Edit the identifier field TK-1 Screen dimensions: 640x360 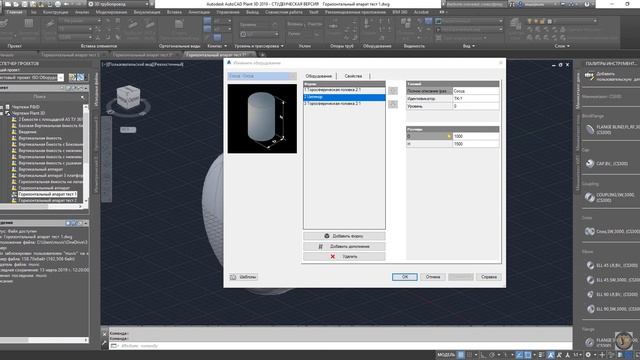tap(476, 98)
